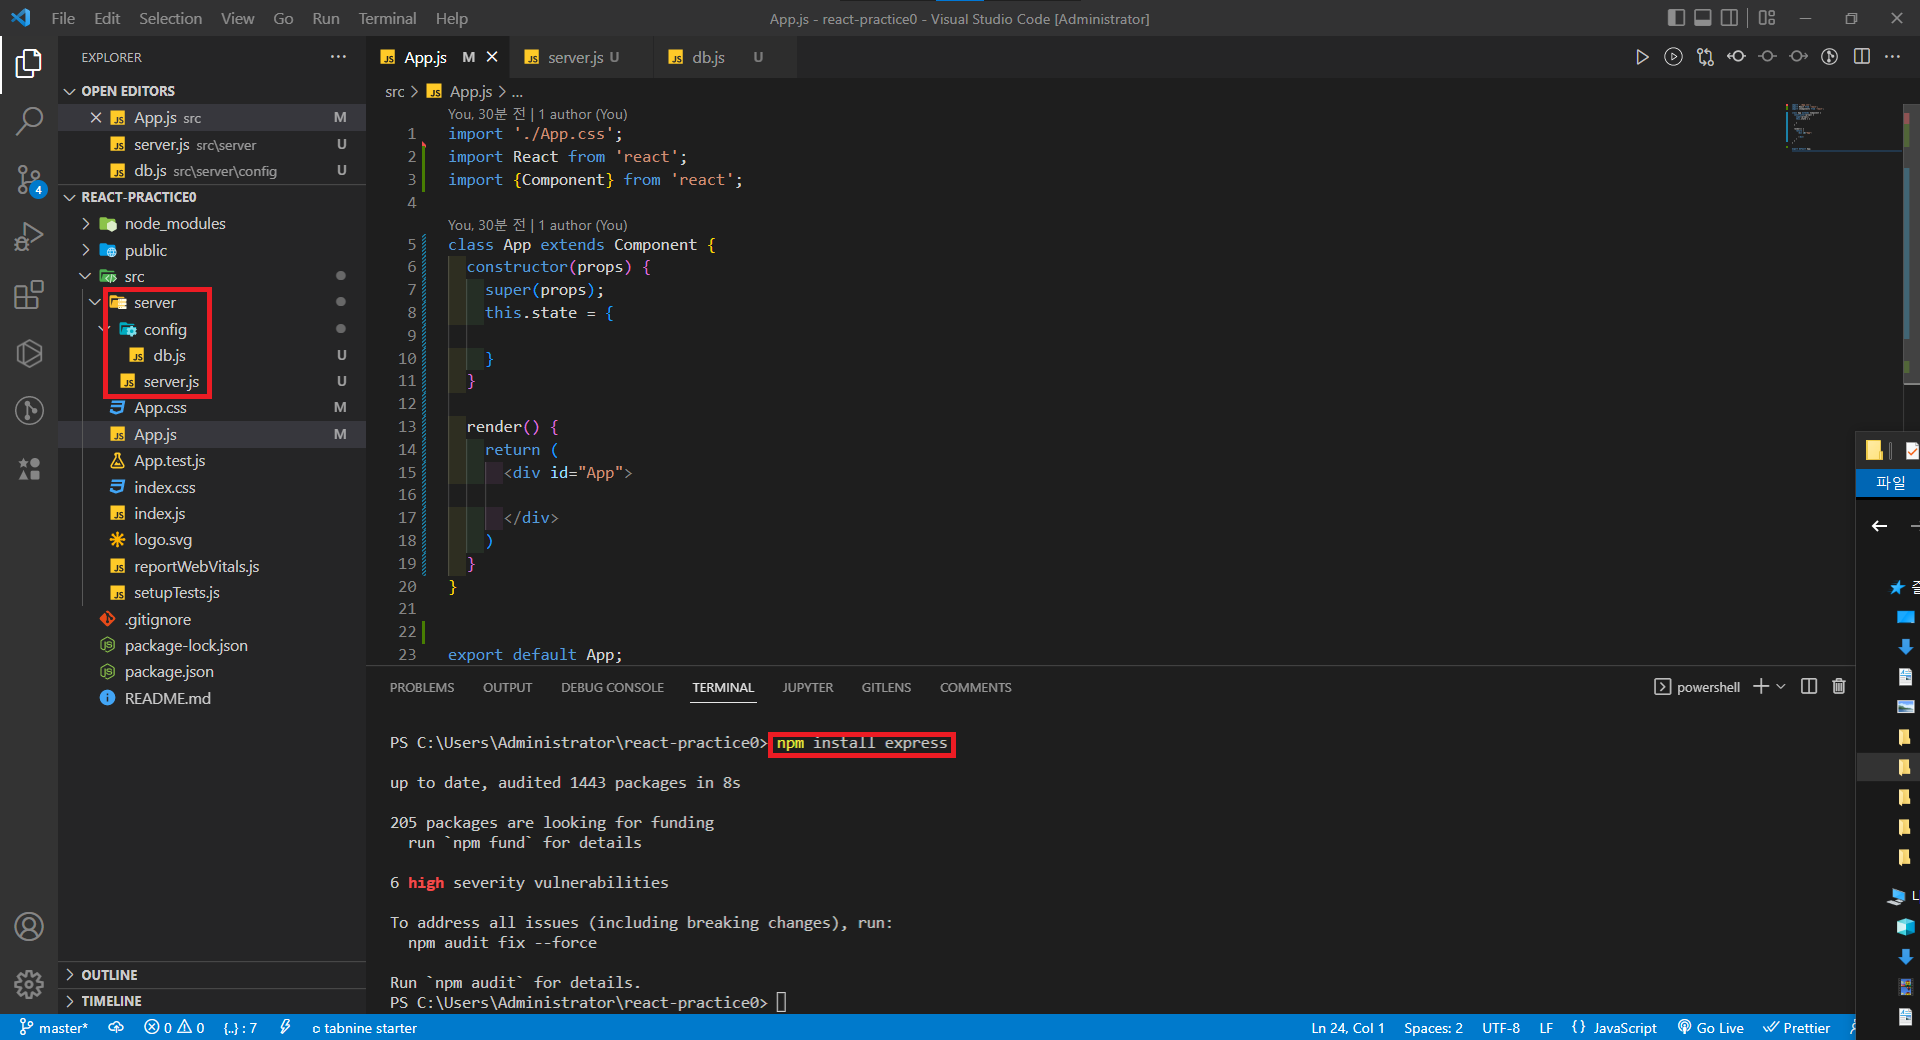Image resolution: width=1920 pixels, height=1040 pixels.
Task: Open the Run and Debug view
Action: 29,237
